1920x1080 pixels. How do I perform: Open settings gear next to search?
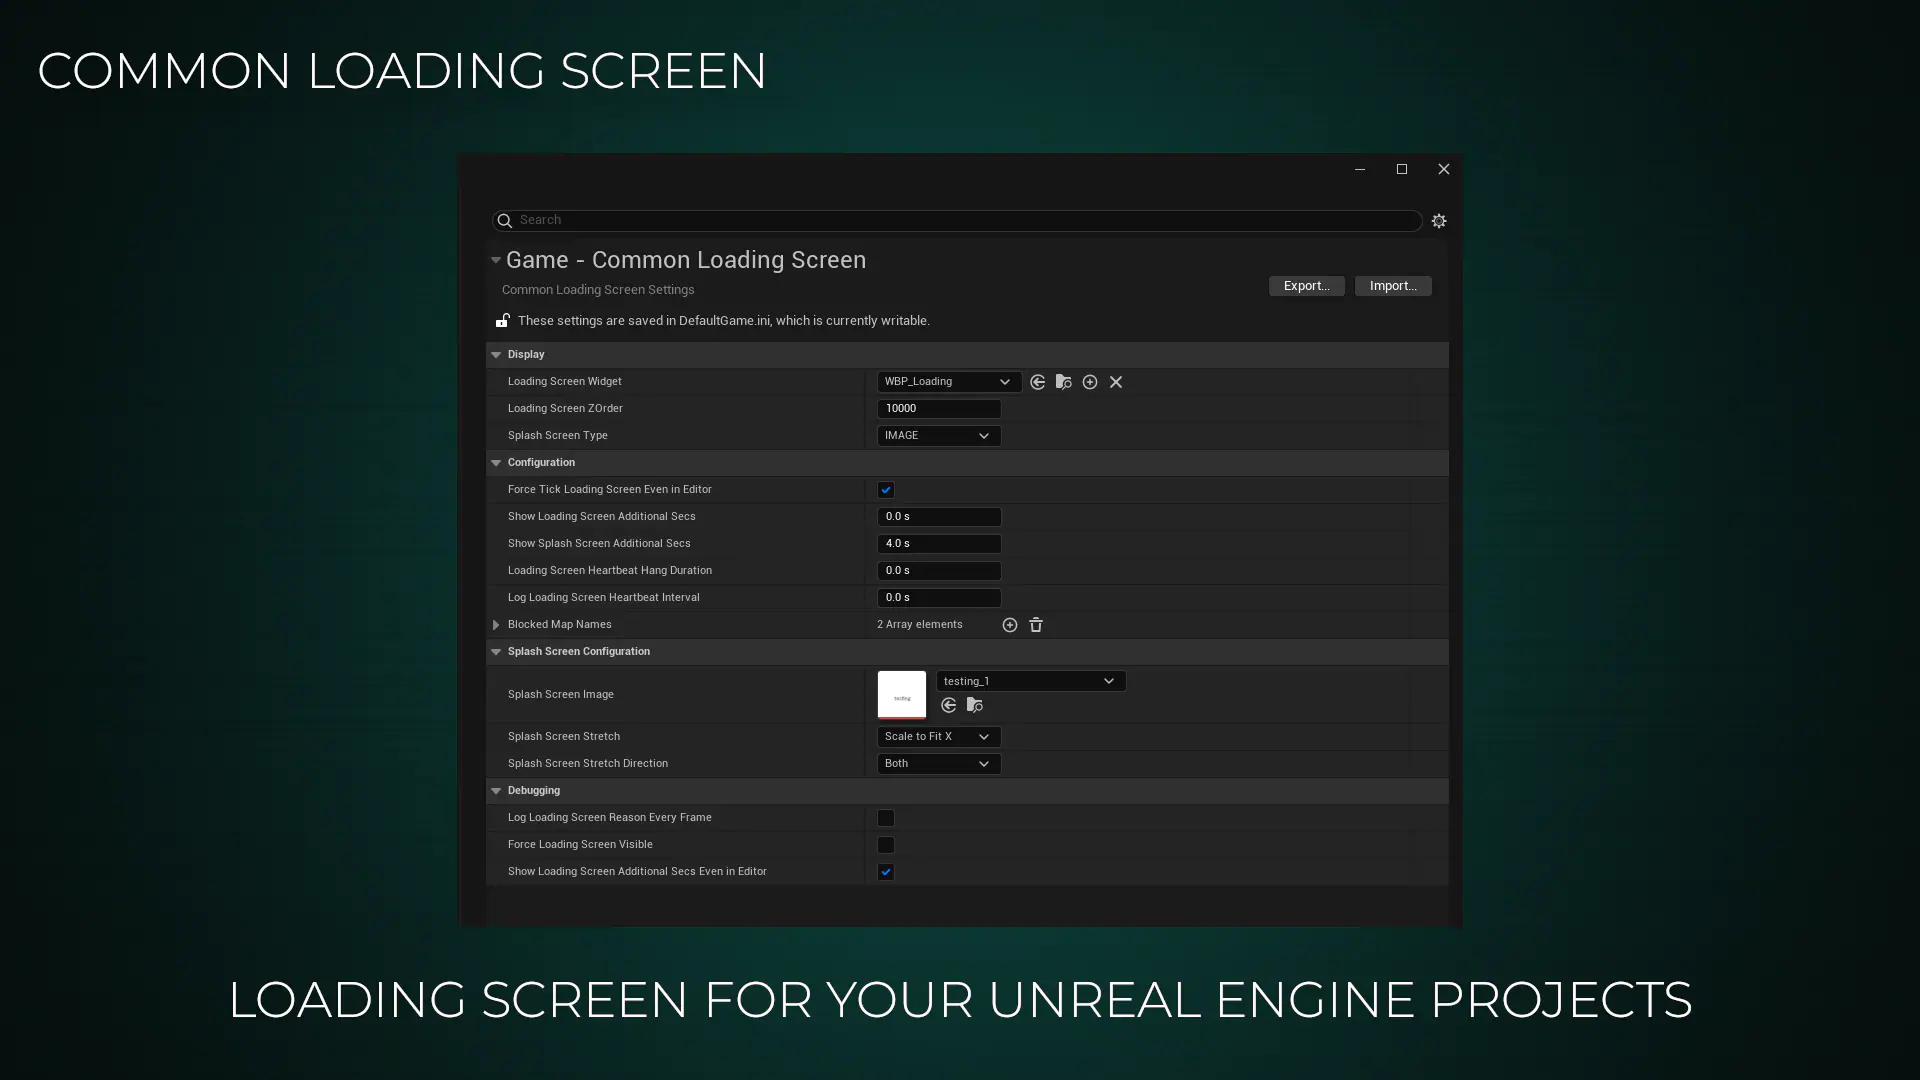click(1439, 221)
